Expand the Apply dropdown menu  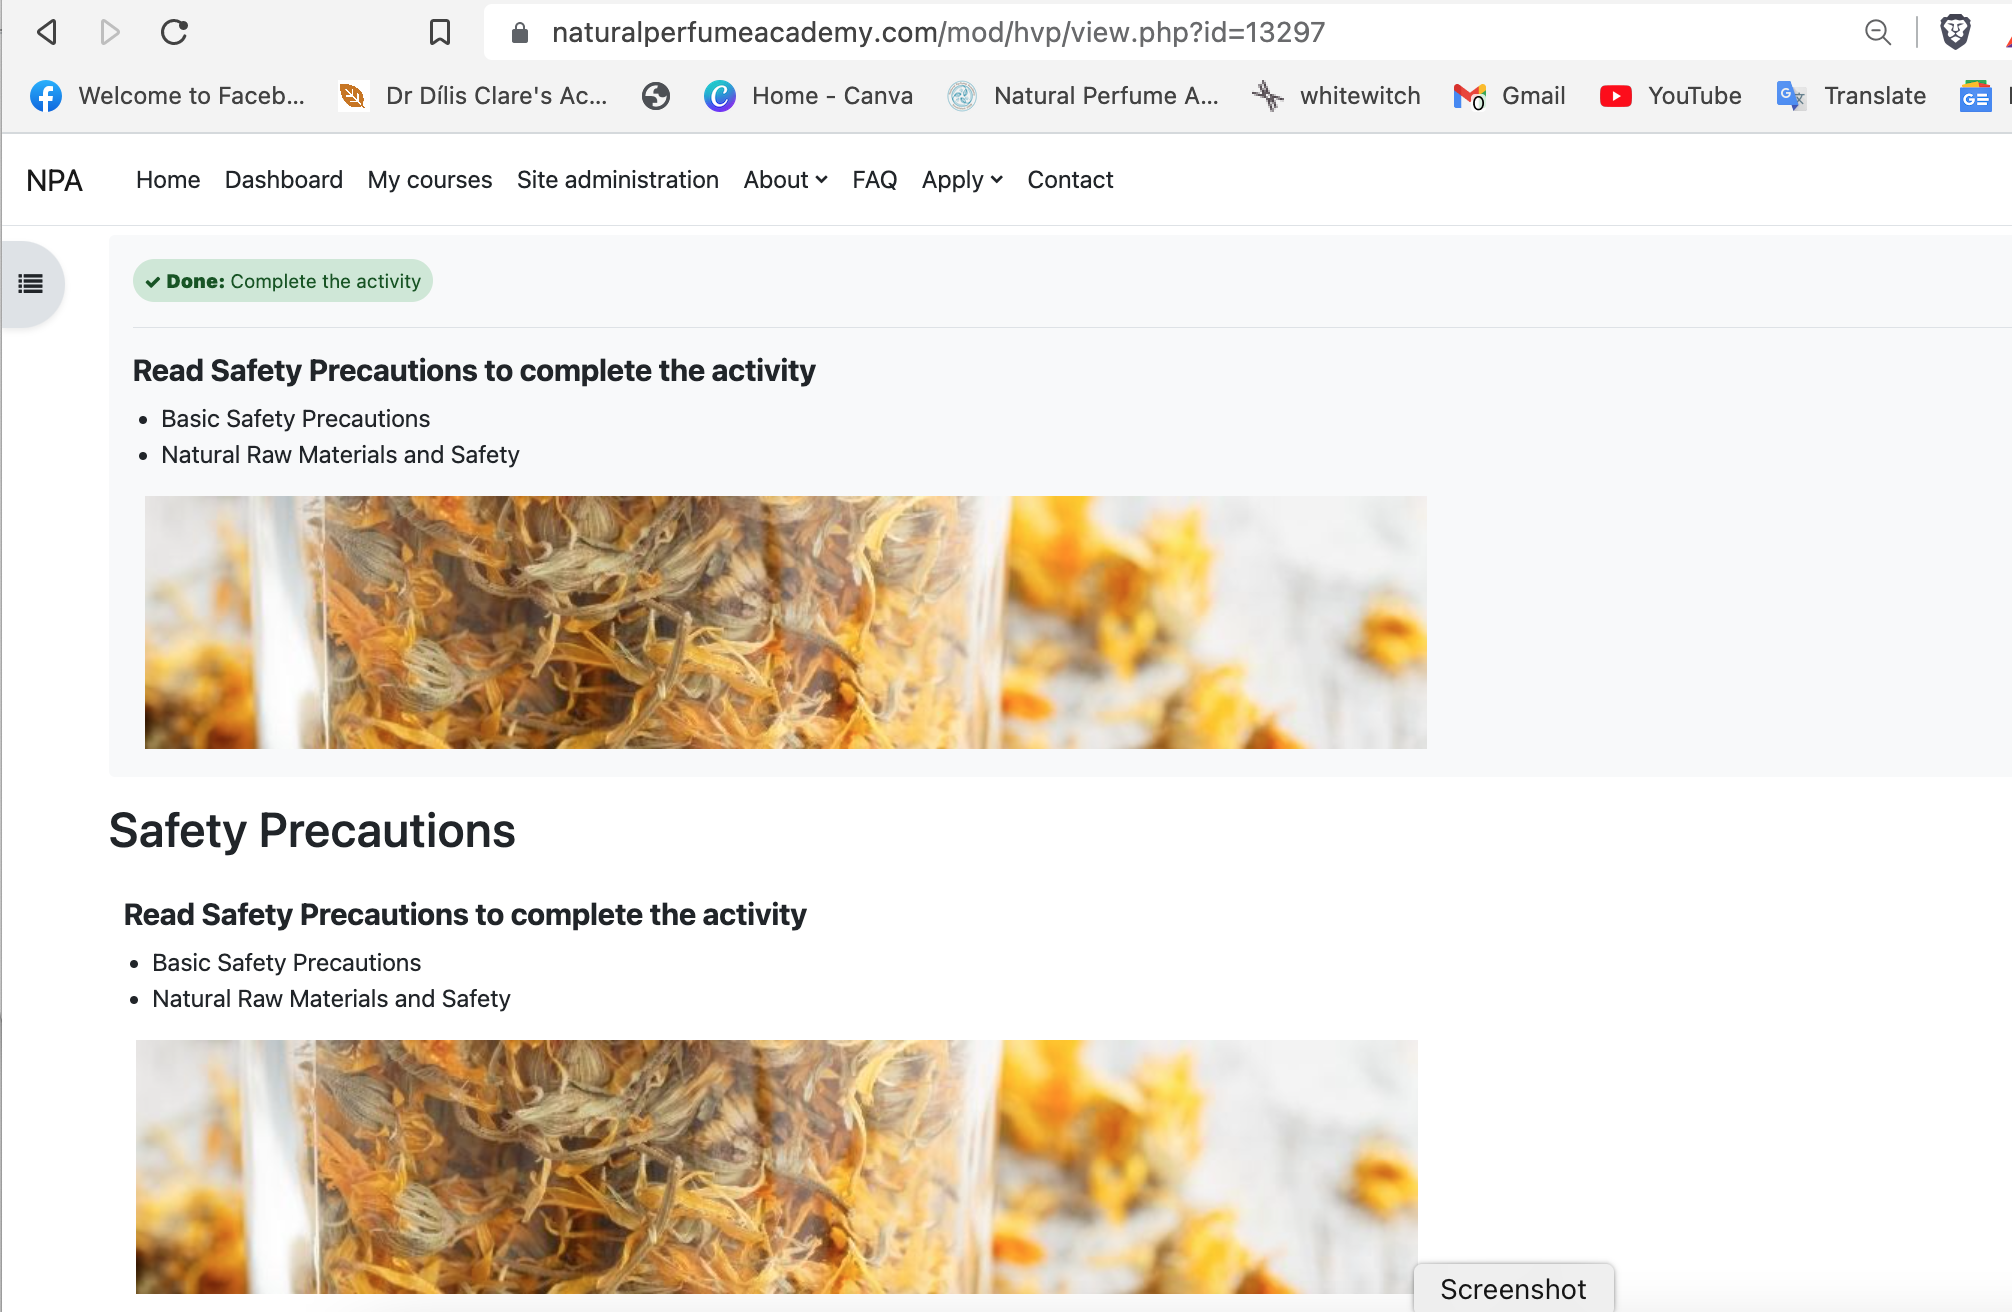tap(962, 180)
